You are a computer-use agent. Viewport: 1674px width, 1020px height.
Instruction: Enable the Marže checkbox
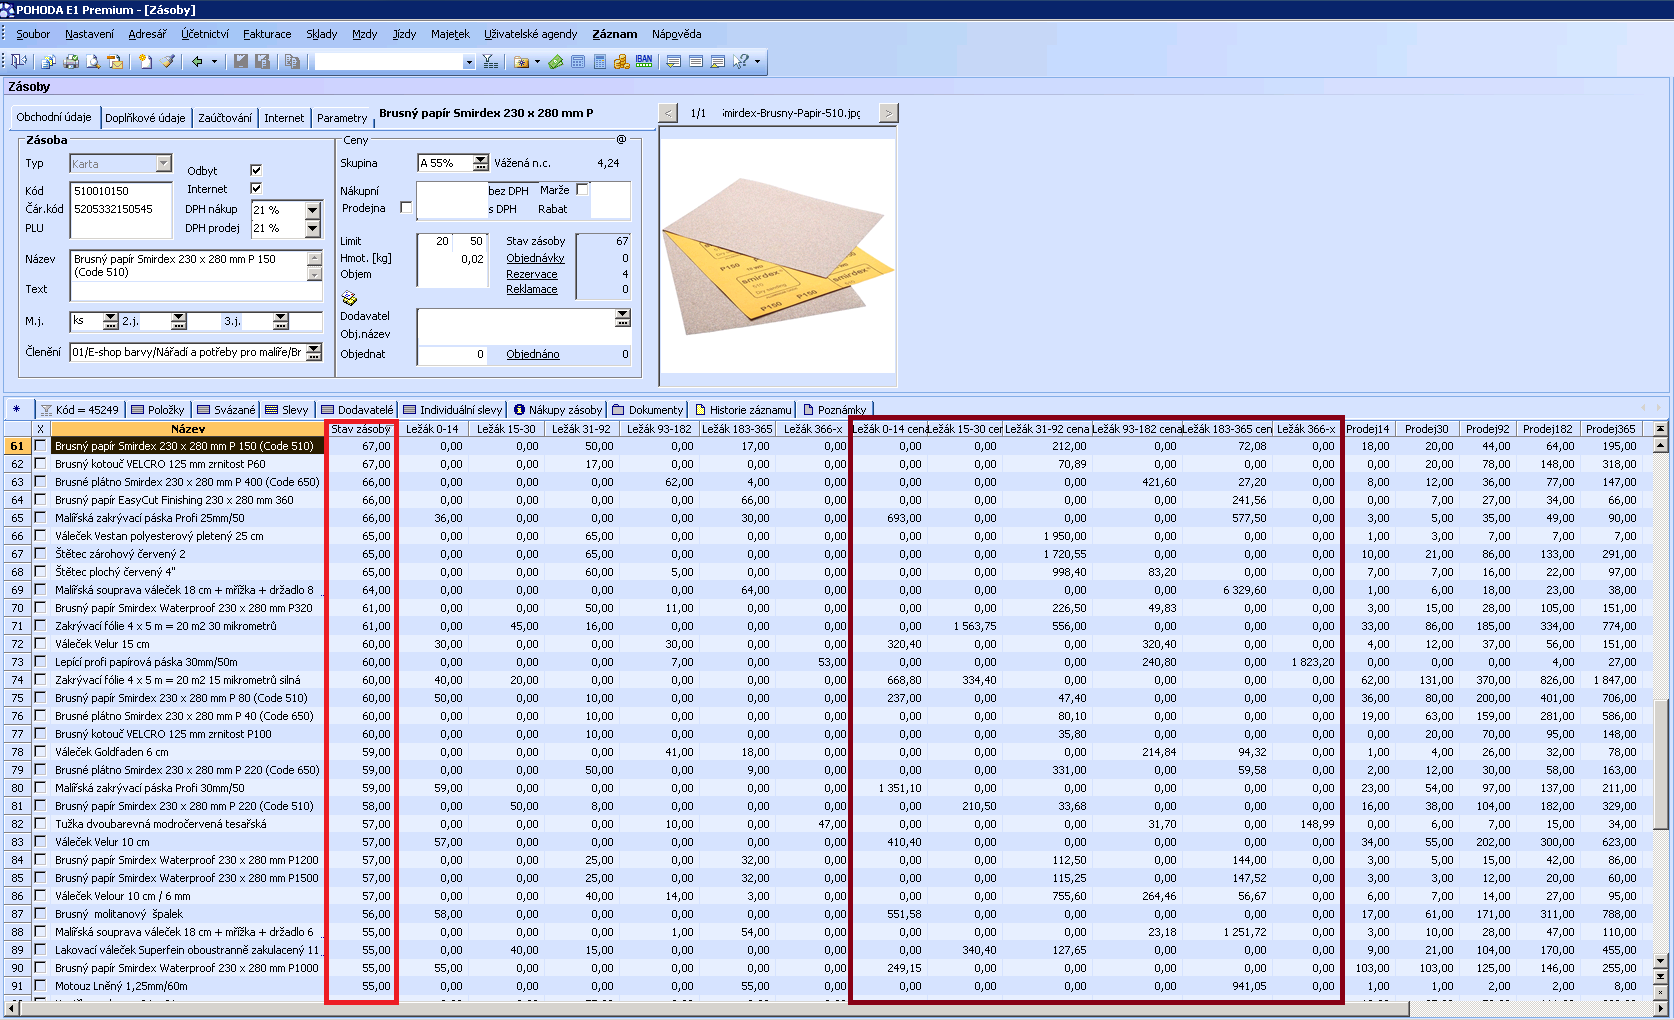[x=582, y=189]
